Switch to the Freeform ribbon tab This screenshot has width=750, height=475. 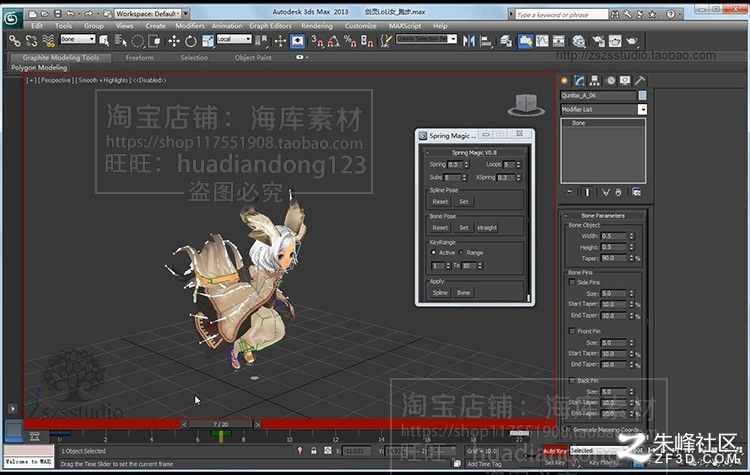pyautogui.click(x=140, y=58)
